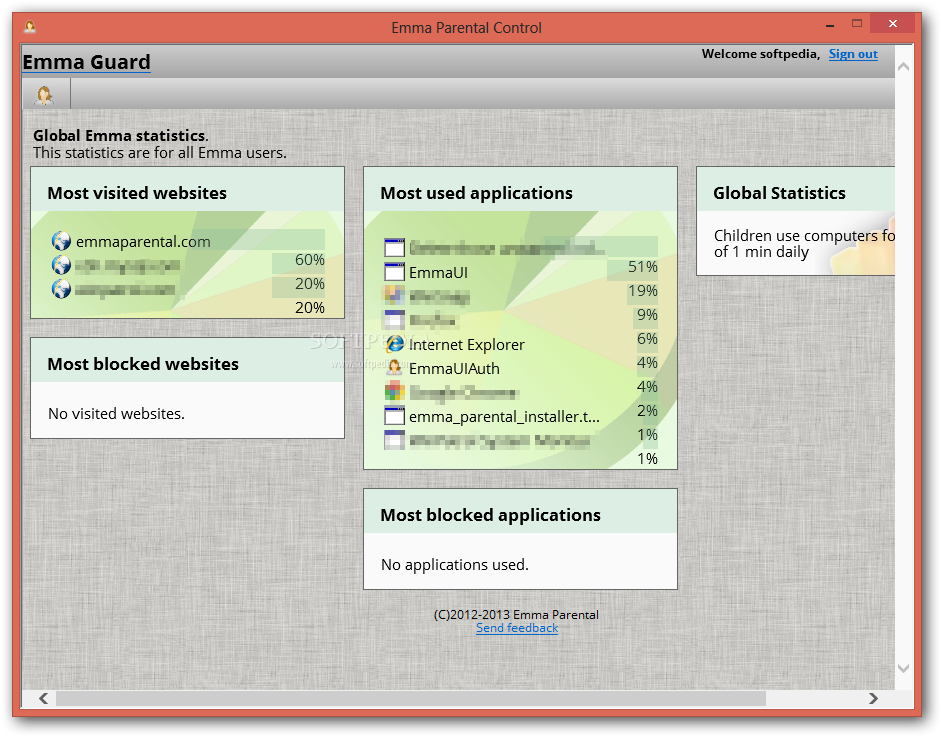Click the 60% website usage value

(x=309, y=259)
